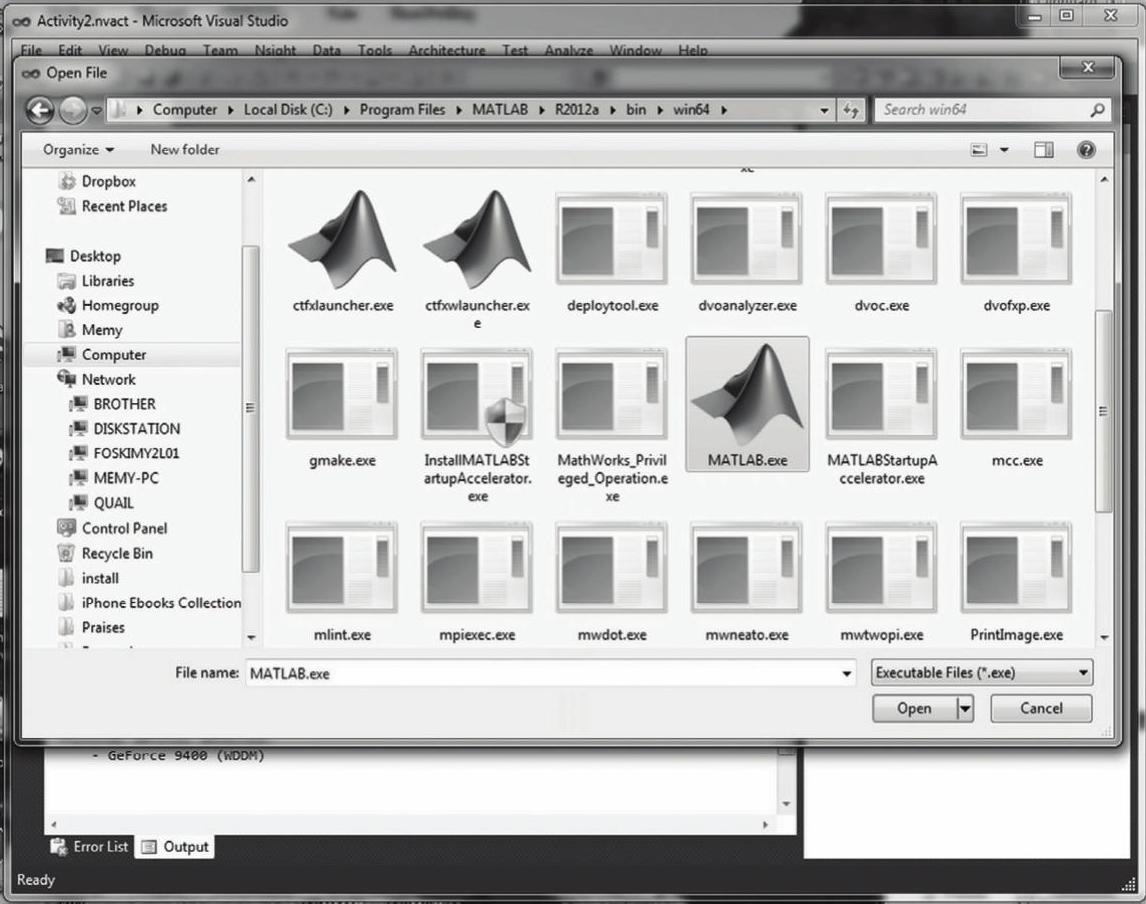Expand the recent pages dropdown arrow
1146x904 pixels.
coord(96,111)
